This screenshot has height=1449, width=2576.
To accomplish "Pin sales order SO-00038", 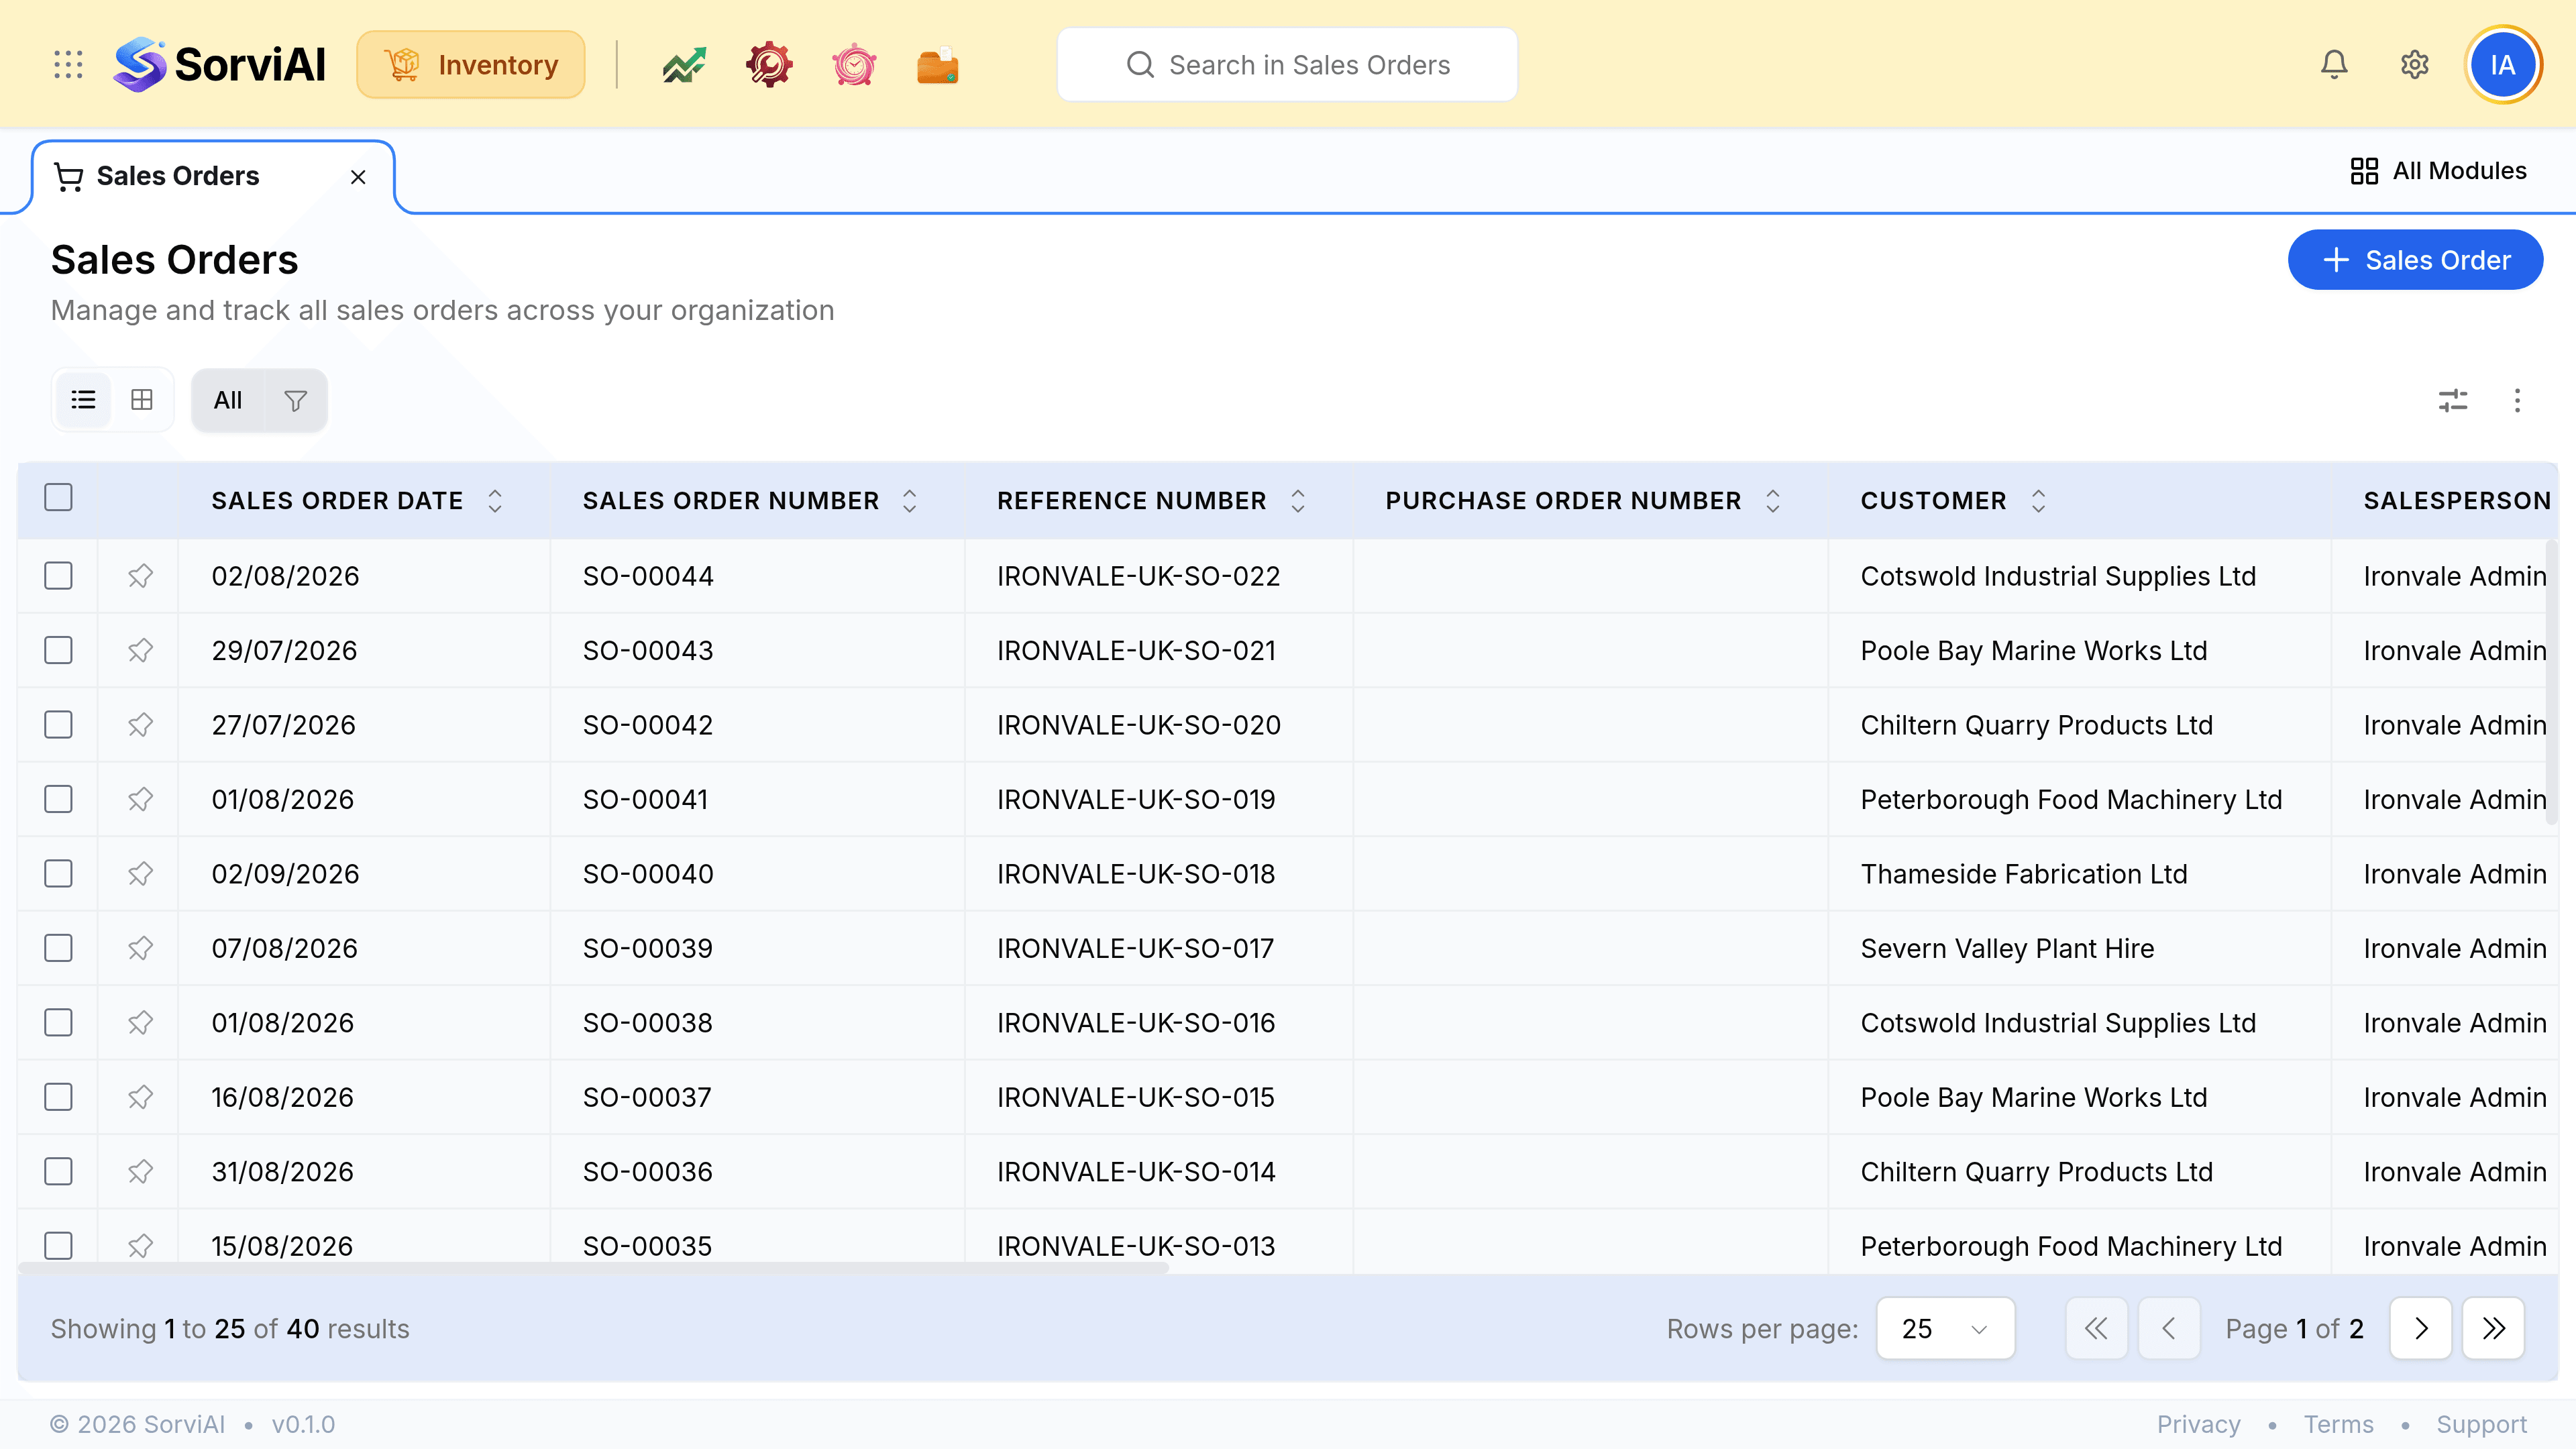I will [x=140, y=1023].
